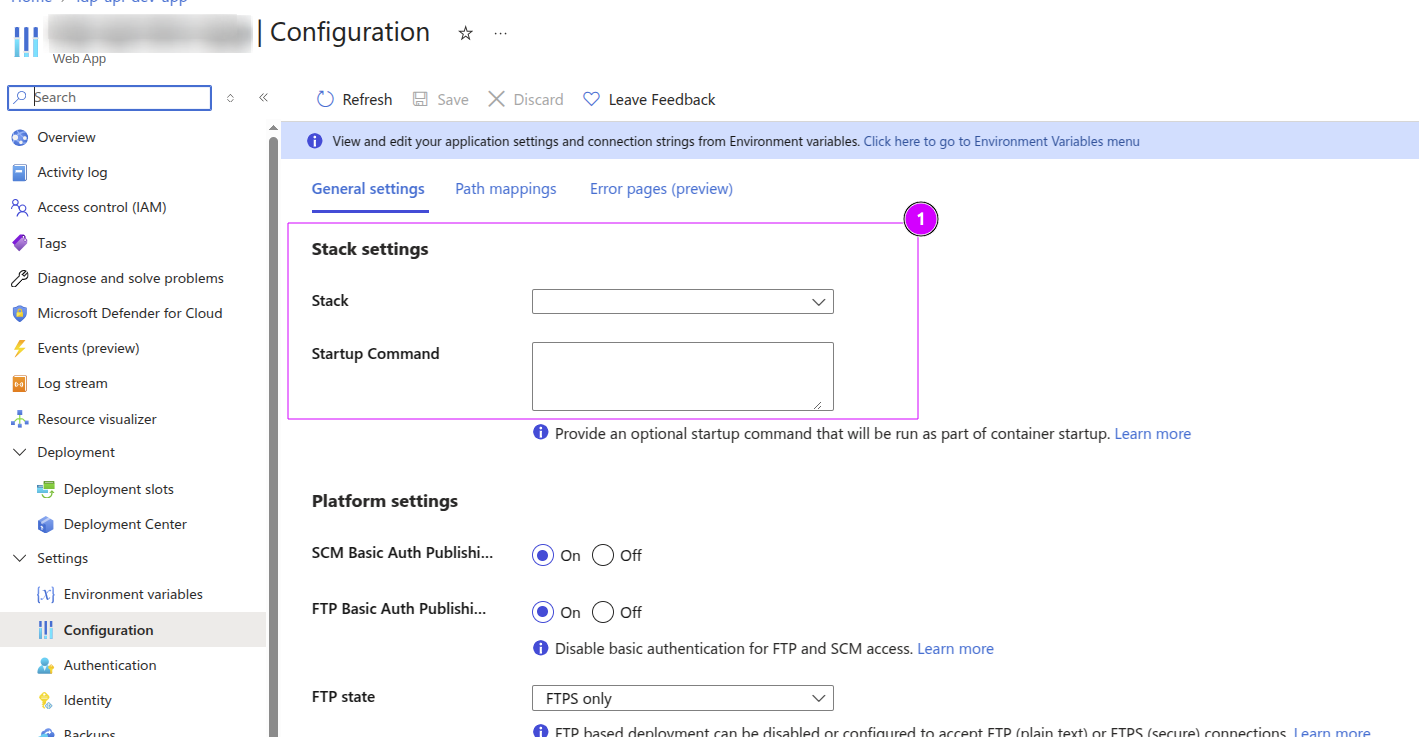Select On for FTP Basic Auth Publishing
The height and width of the screenshot is (737, 1419).
543,612
